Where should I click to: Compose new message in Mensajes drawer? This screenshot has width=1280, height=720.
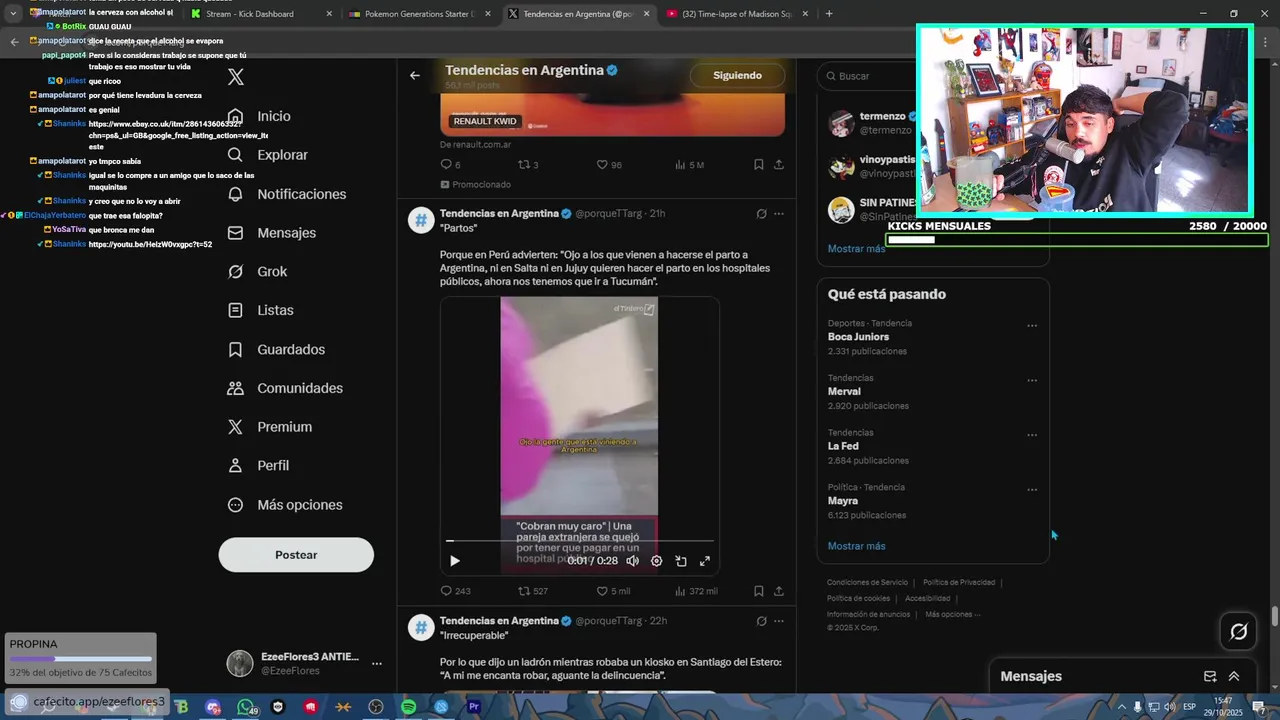pyautogui.click(x=1210, y=676)
